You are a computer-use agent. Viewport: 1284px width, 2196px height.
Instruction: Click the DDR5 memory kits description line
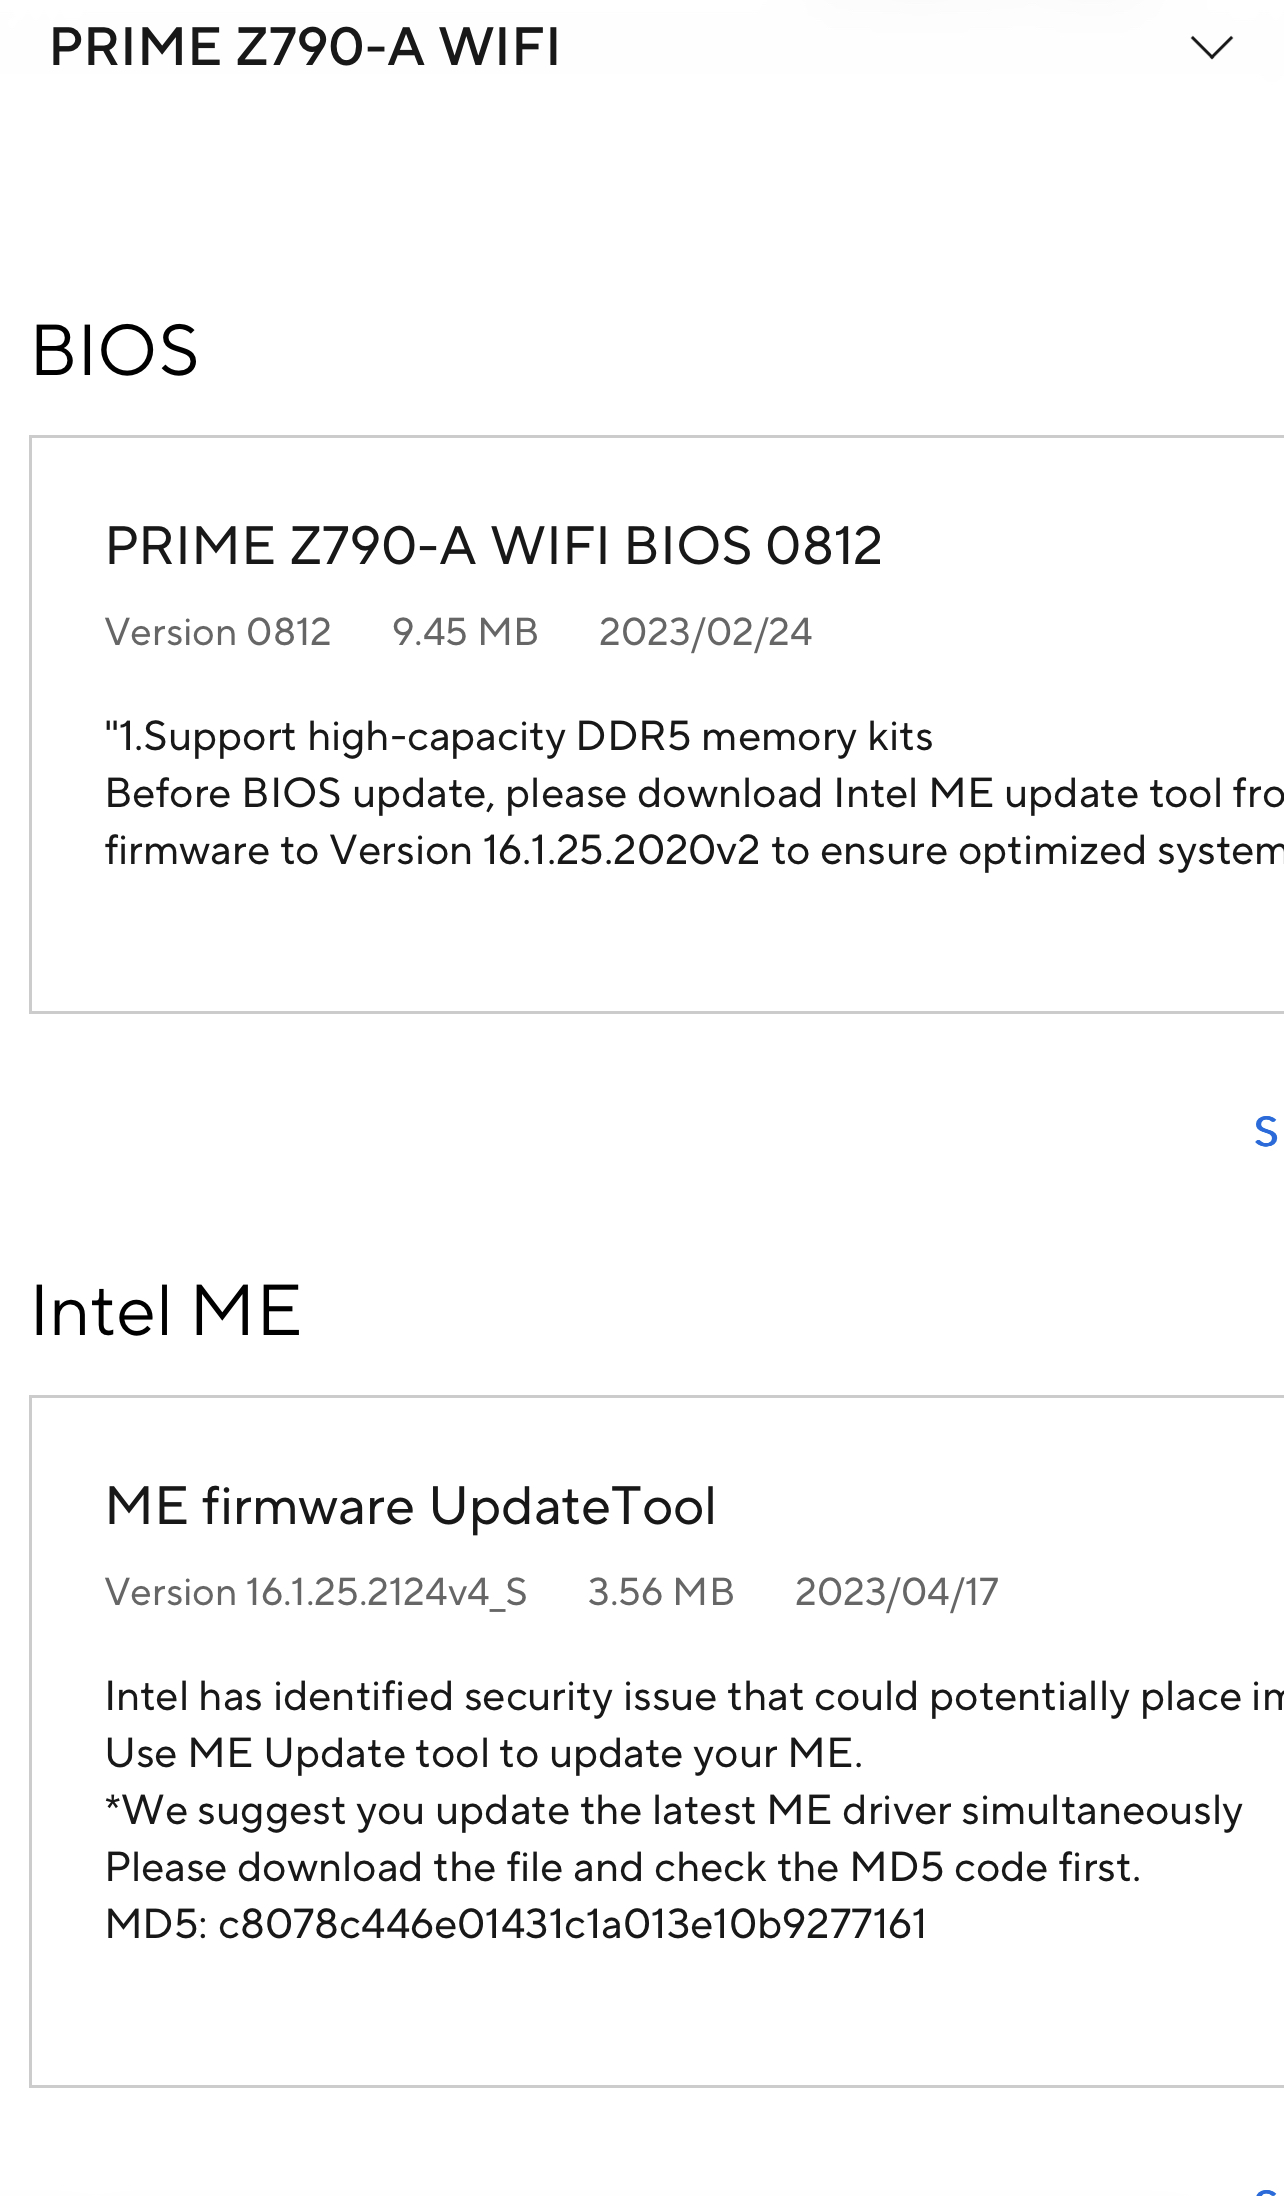(519, 737)
